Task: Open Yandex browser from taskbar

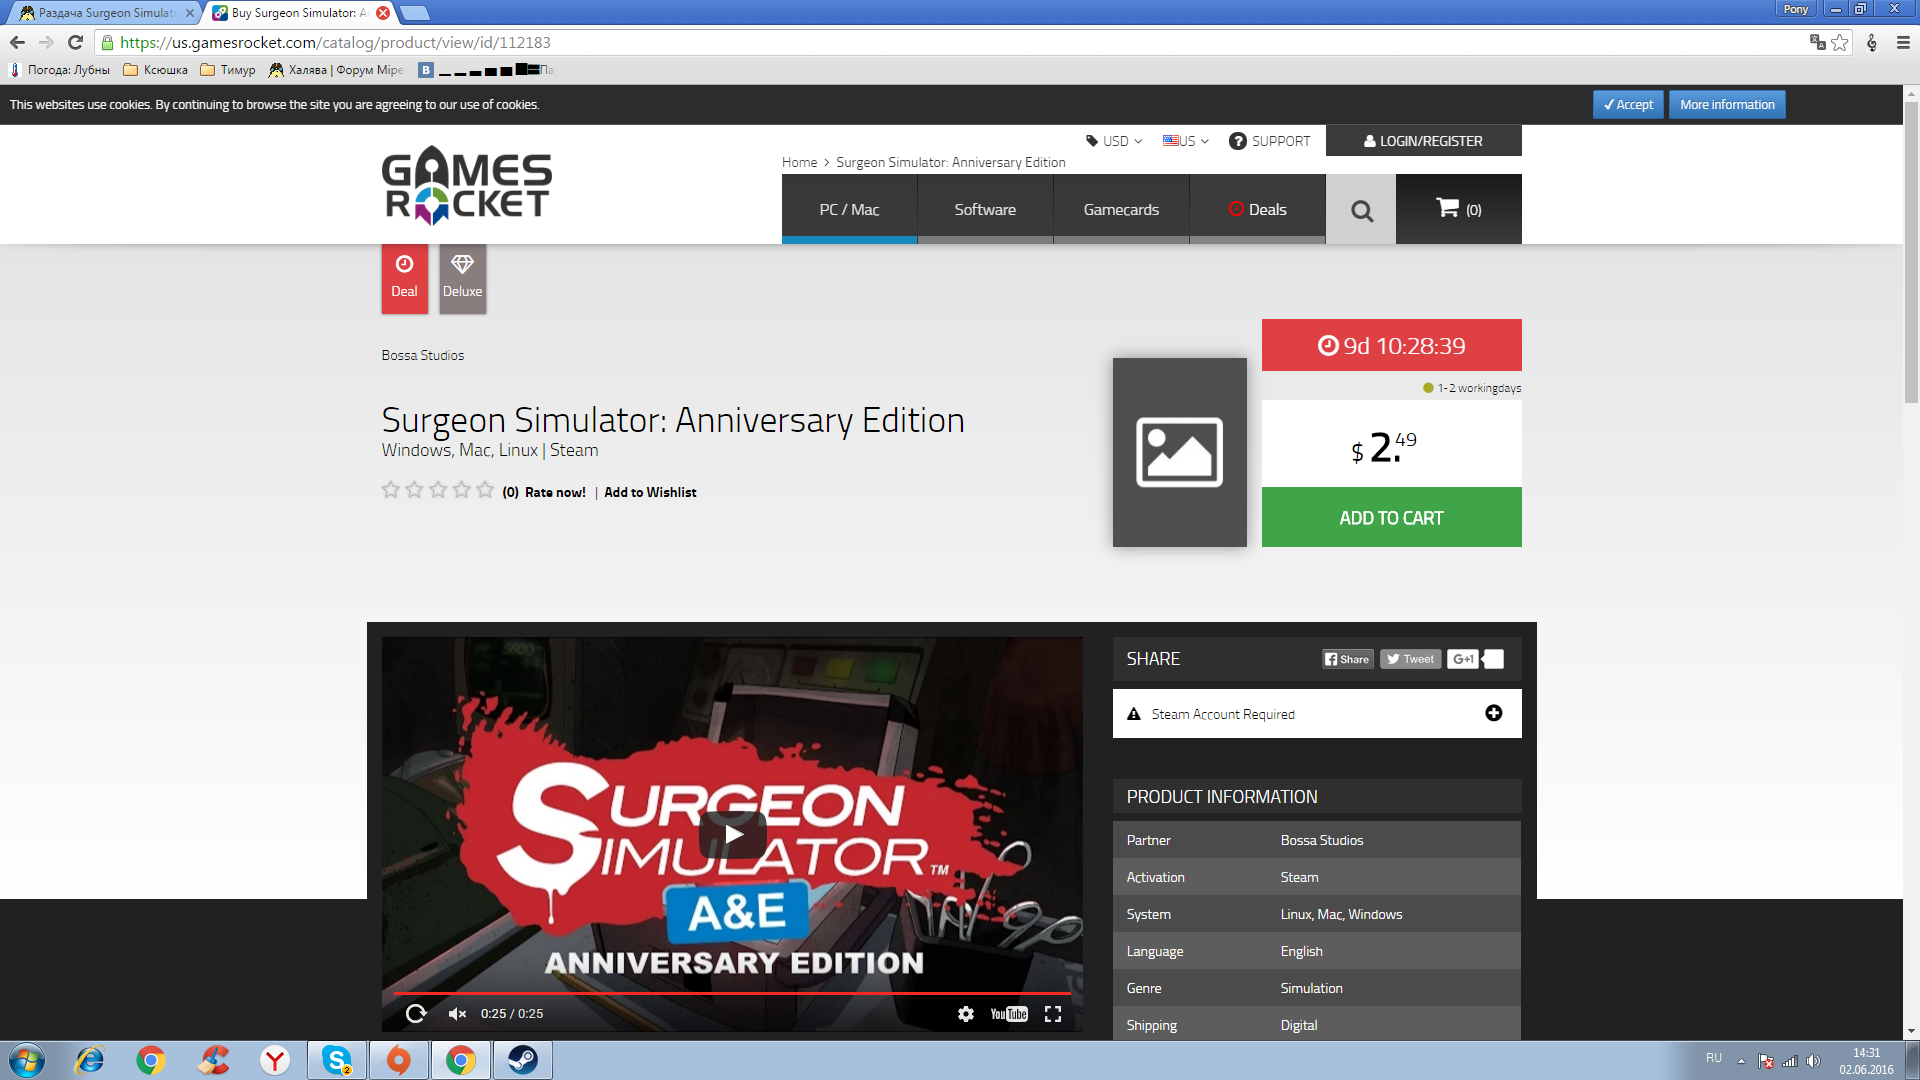Action: tap(275, 1060)
